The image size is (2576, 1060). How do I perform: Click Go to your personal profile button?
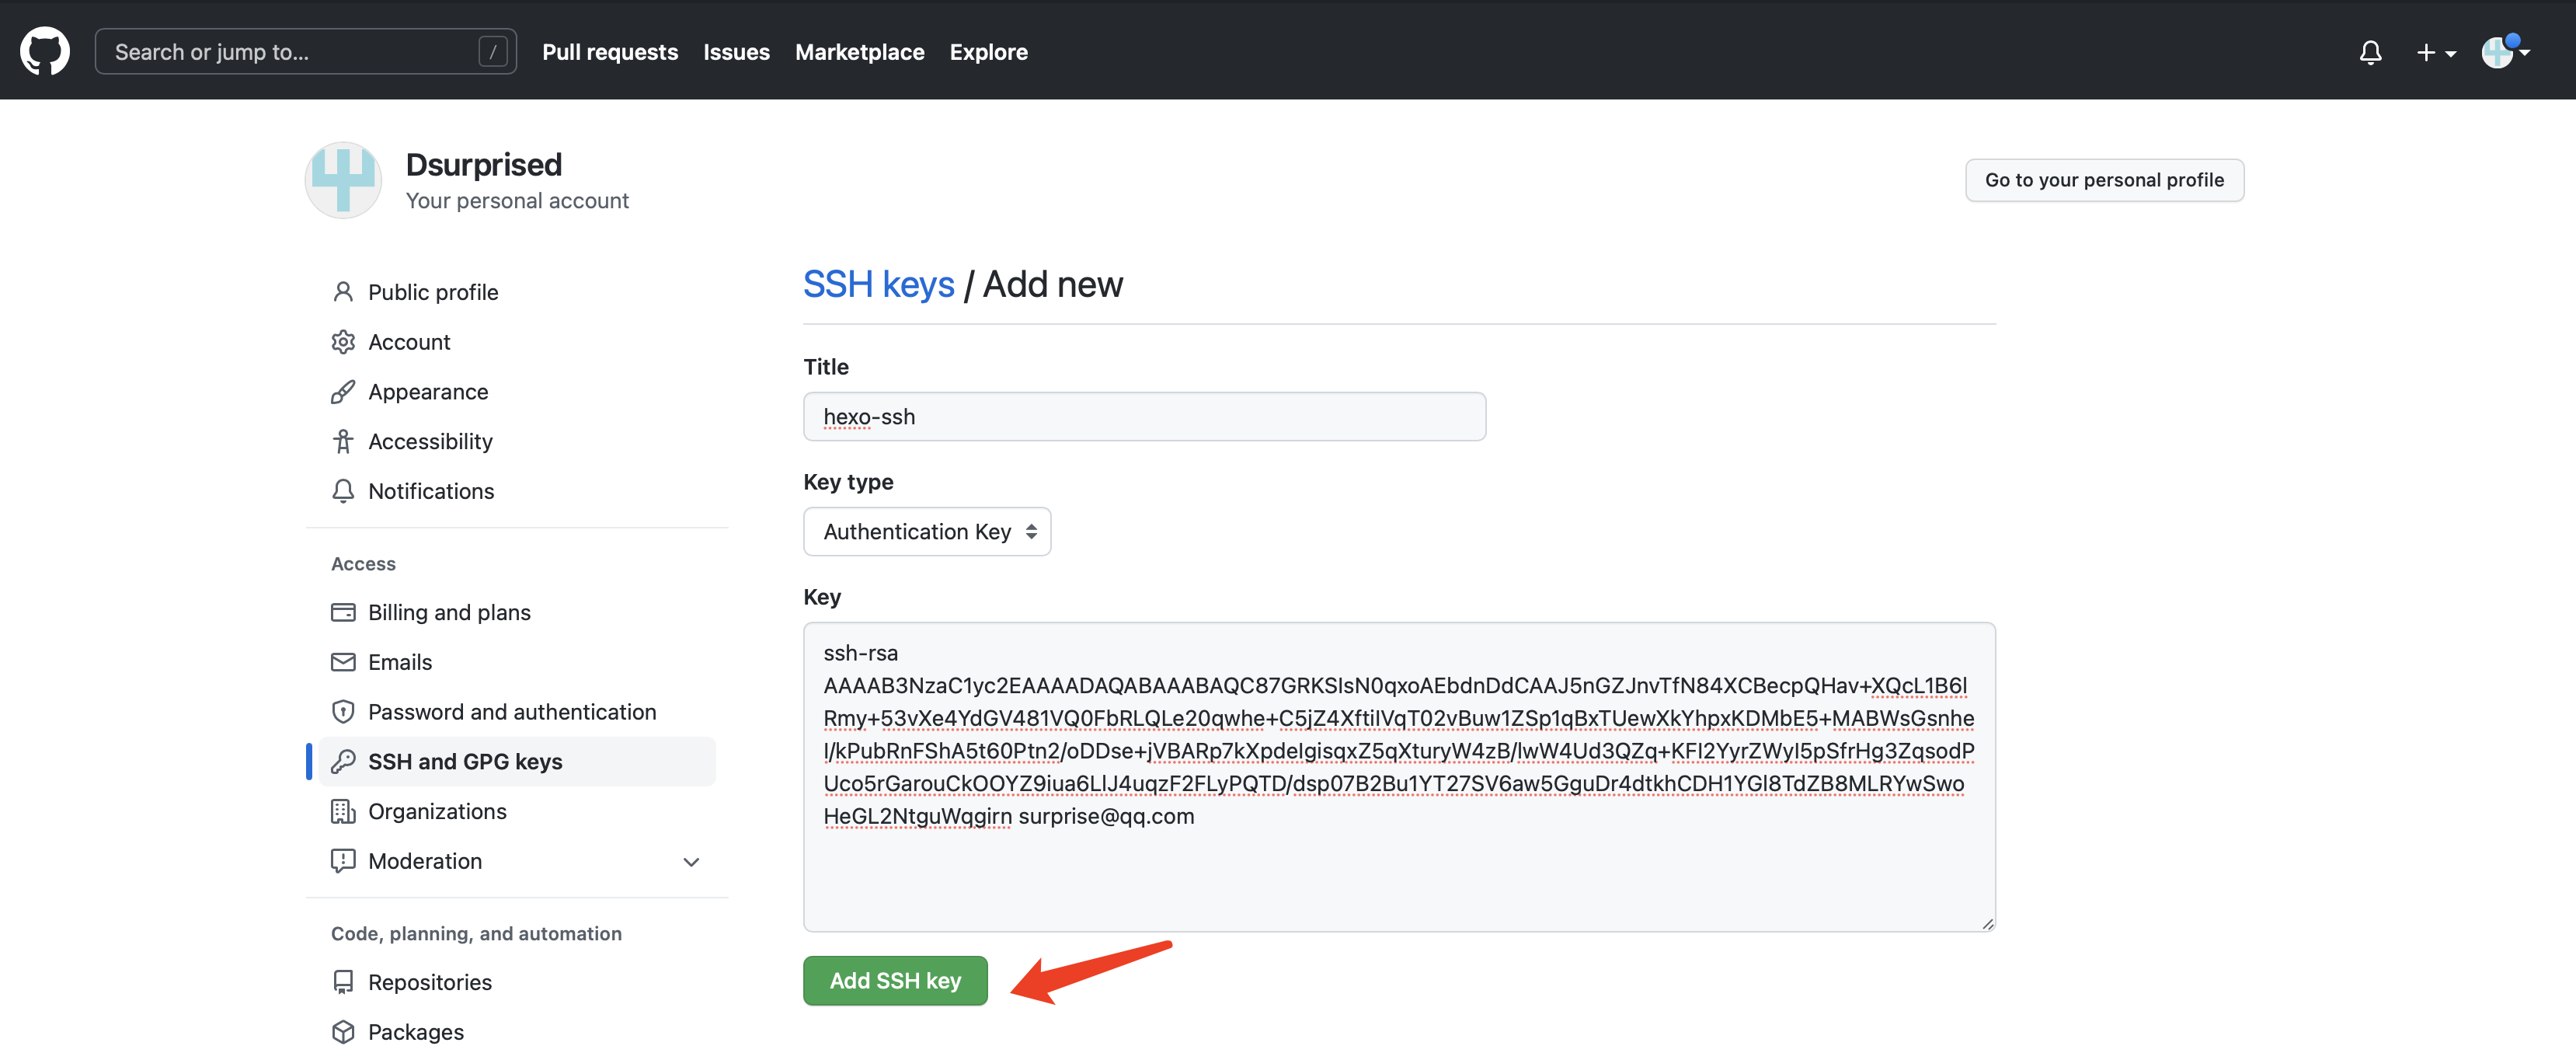coord(2103,180)
